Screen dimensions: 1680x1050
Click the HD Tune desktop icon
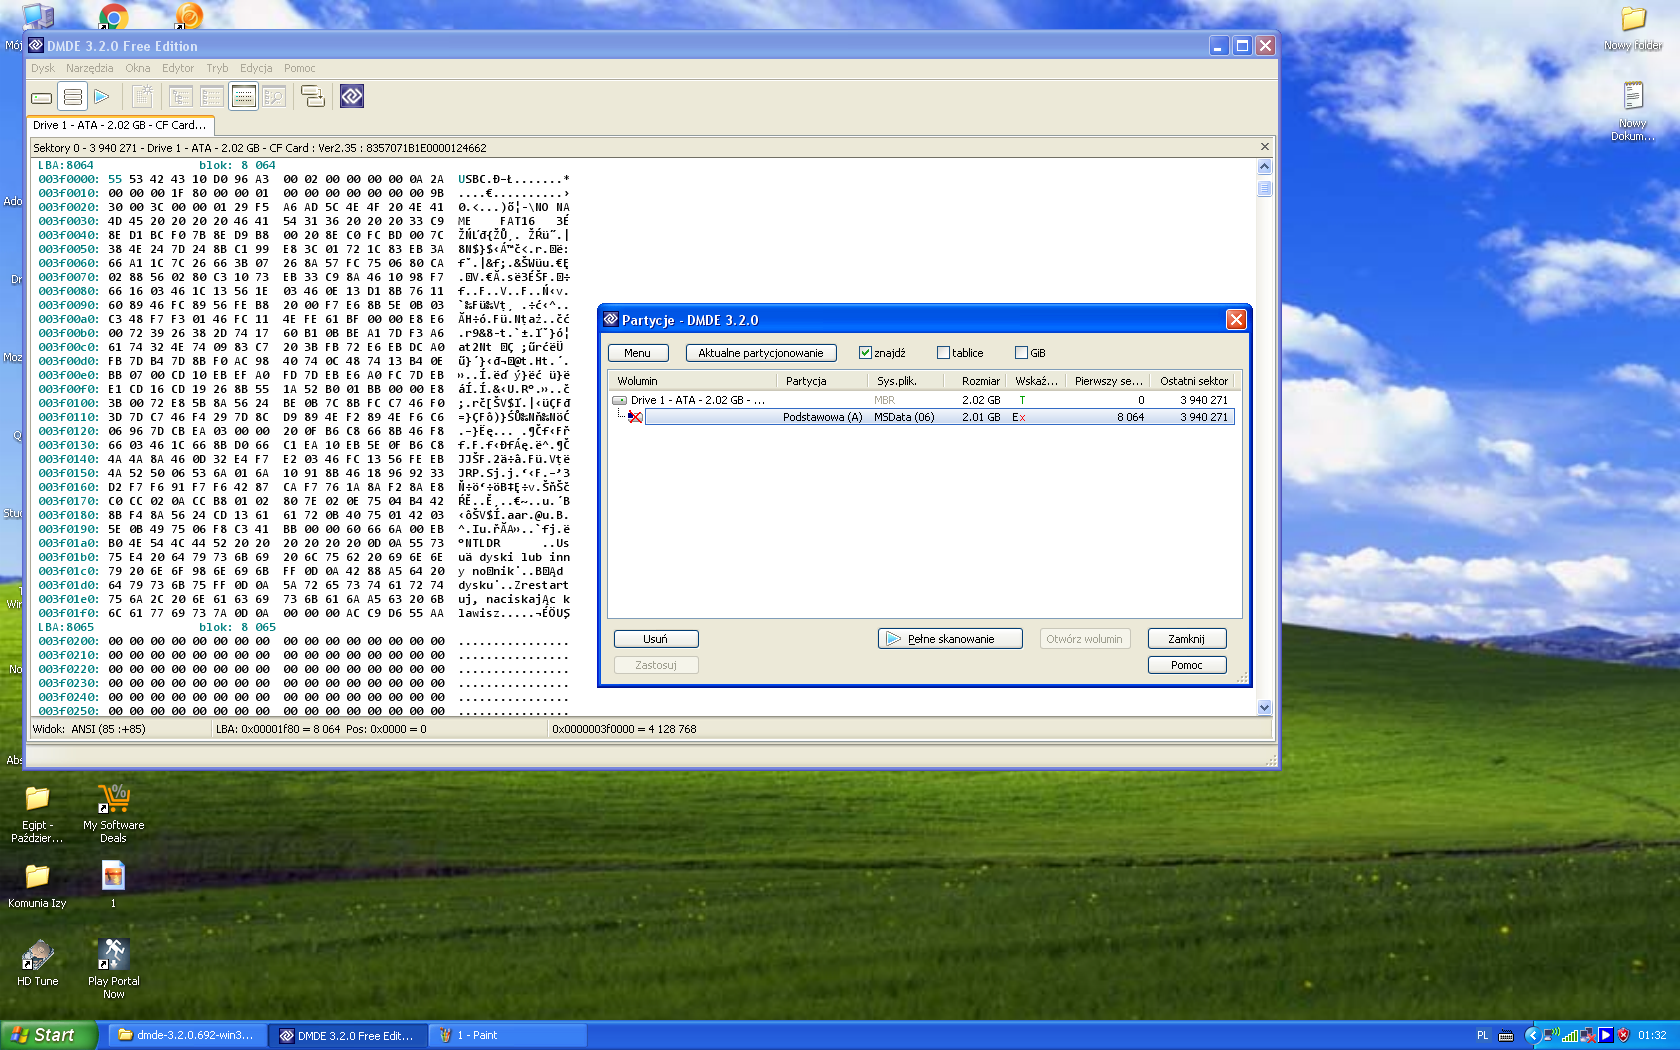[x=38, y=963]
